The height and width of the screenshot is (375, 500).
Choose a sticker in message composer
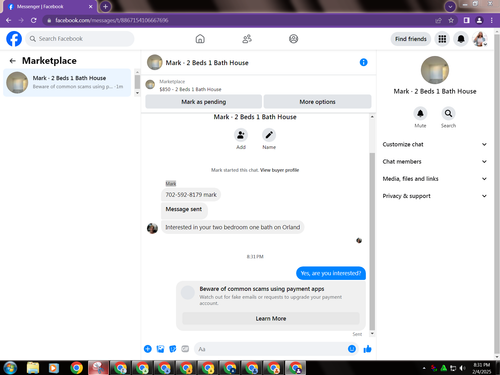(x=173, y=349)
